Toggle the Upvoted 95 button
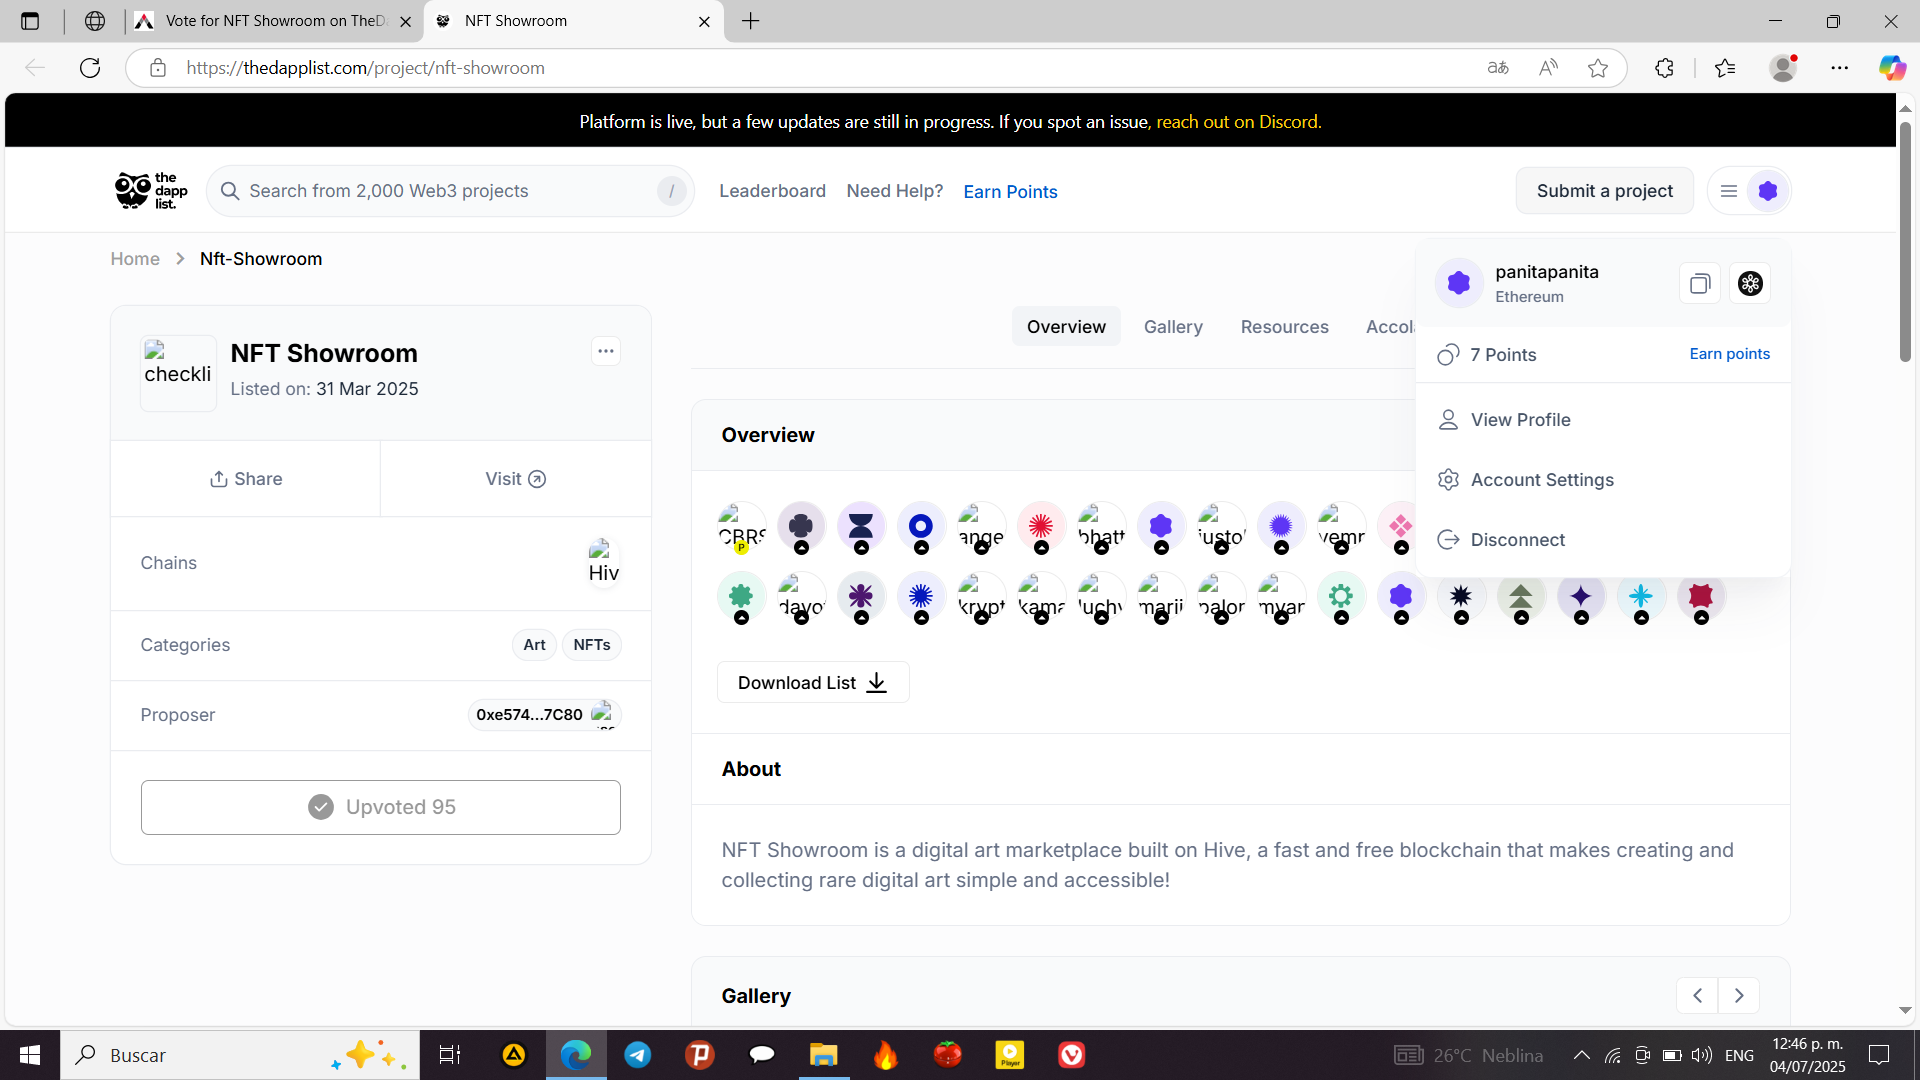 381,807
